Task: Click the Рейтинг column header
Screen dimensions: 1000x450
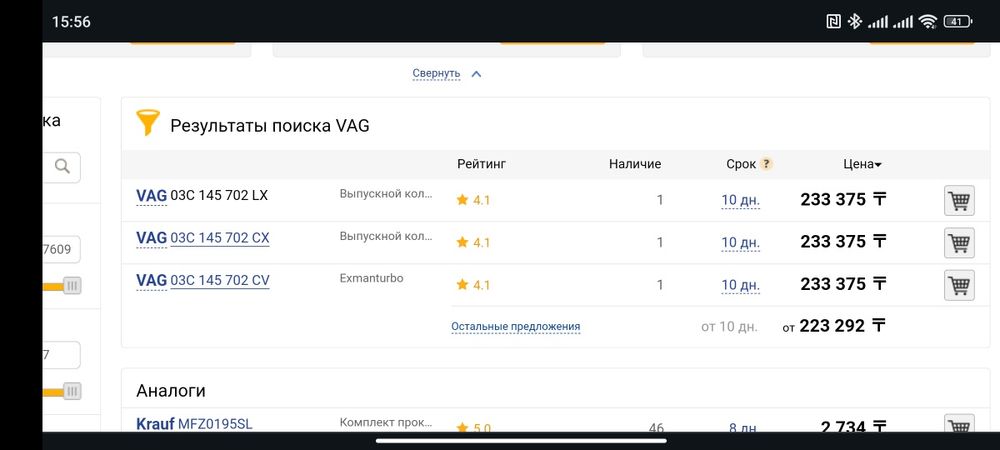Action: coord(481,164)
